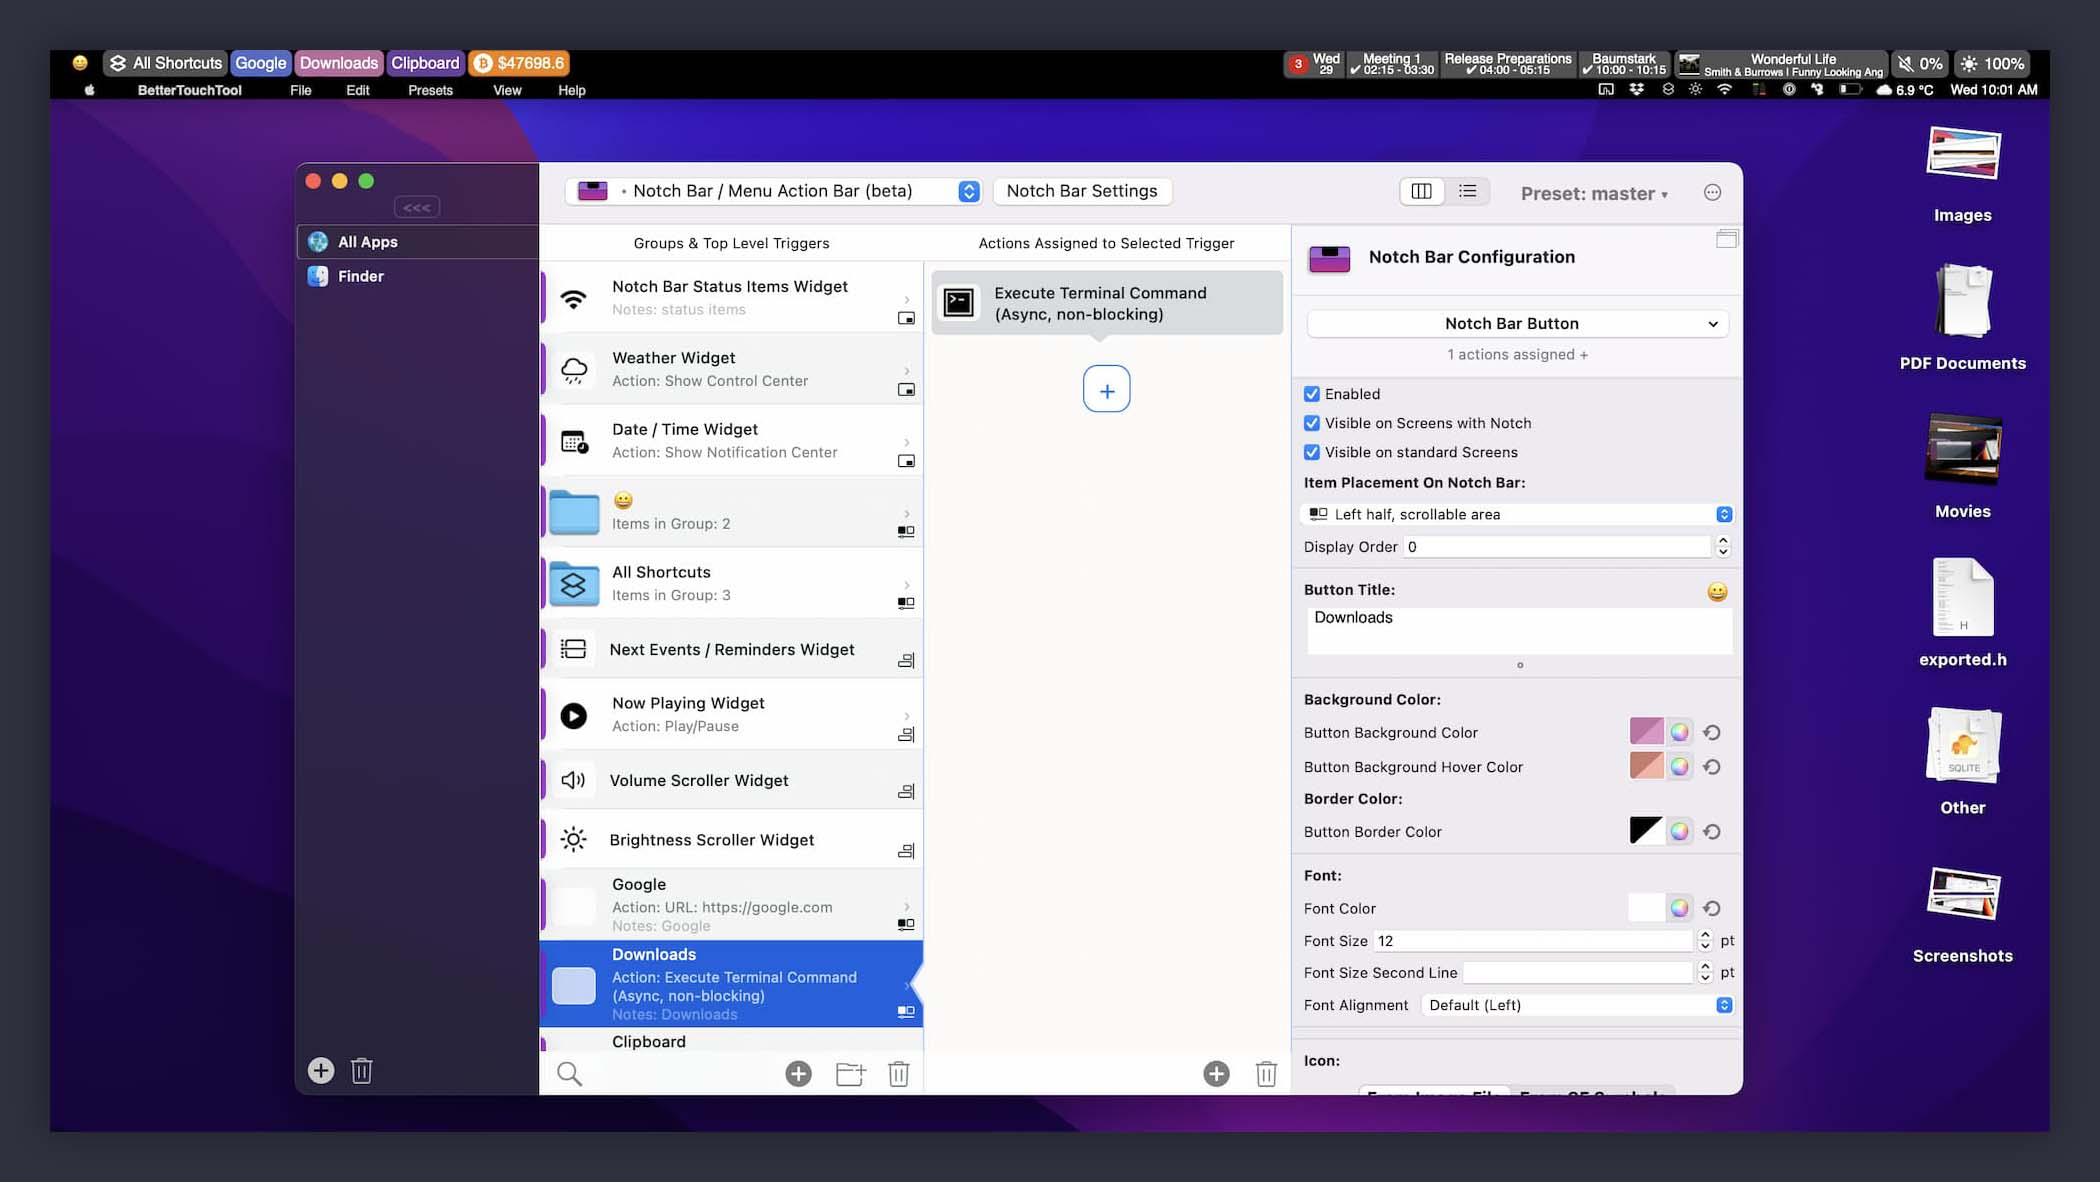Open the Presets menu
The image size is (2100, 1182).
click(x=430, y=90)
